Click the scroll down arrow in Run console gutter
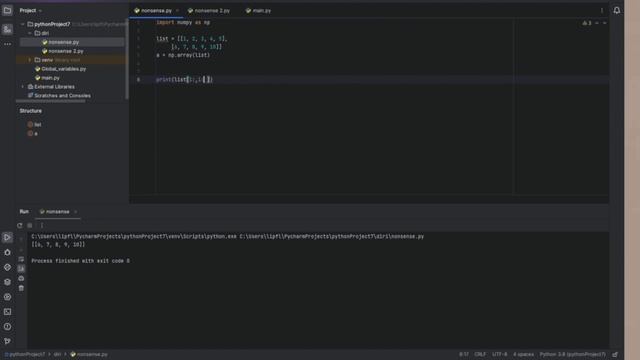 pos(21,249)
